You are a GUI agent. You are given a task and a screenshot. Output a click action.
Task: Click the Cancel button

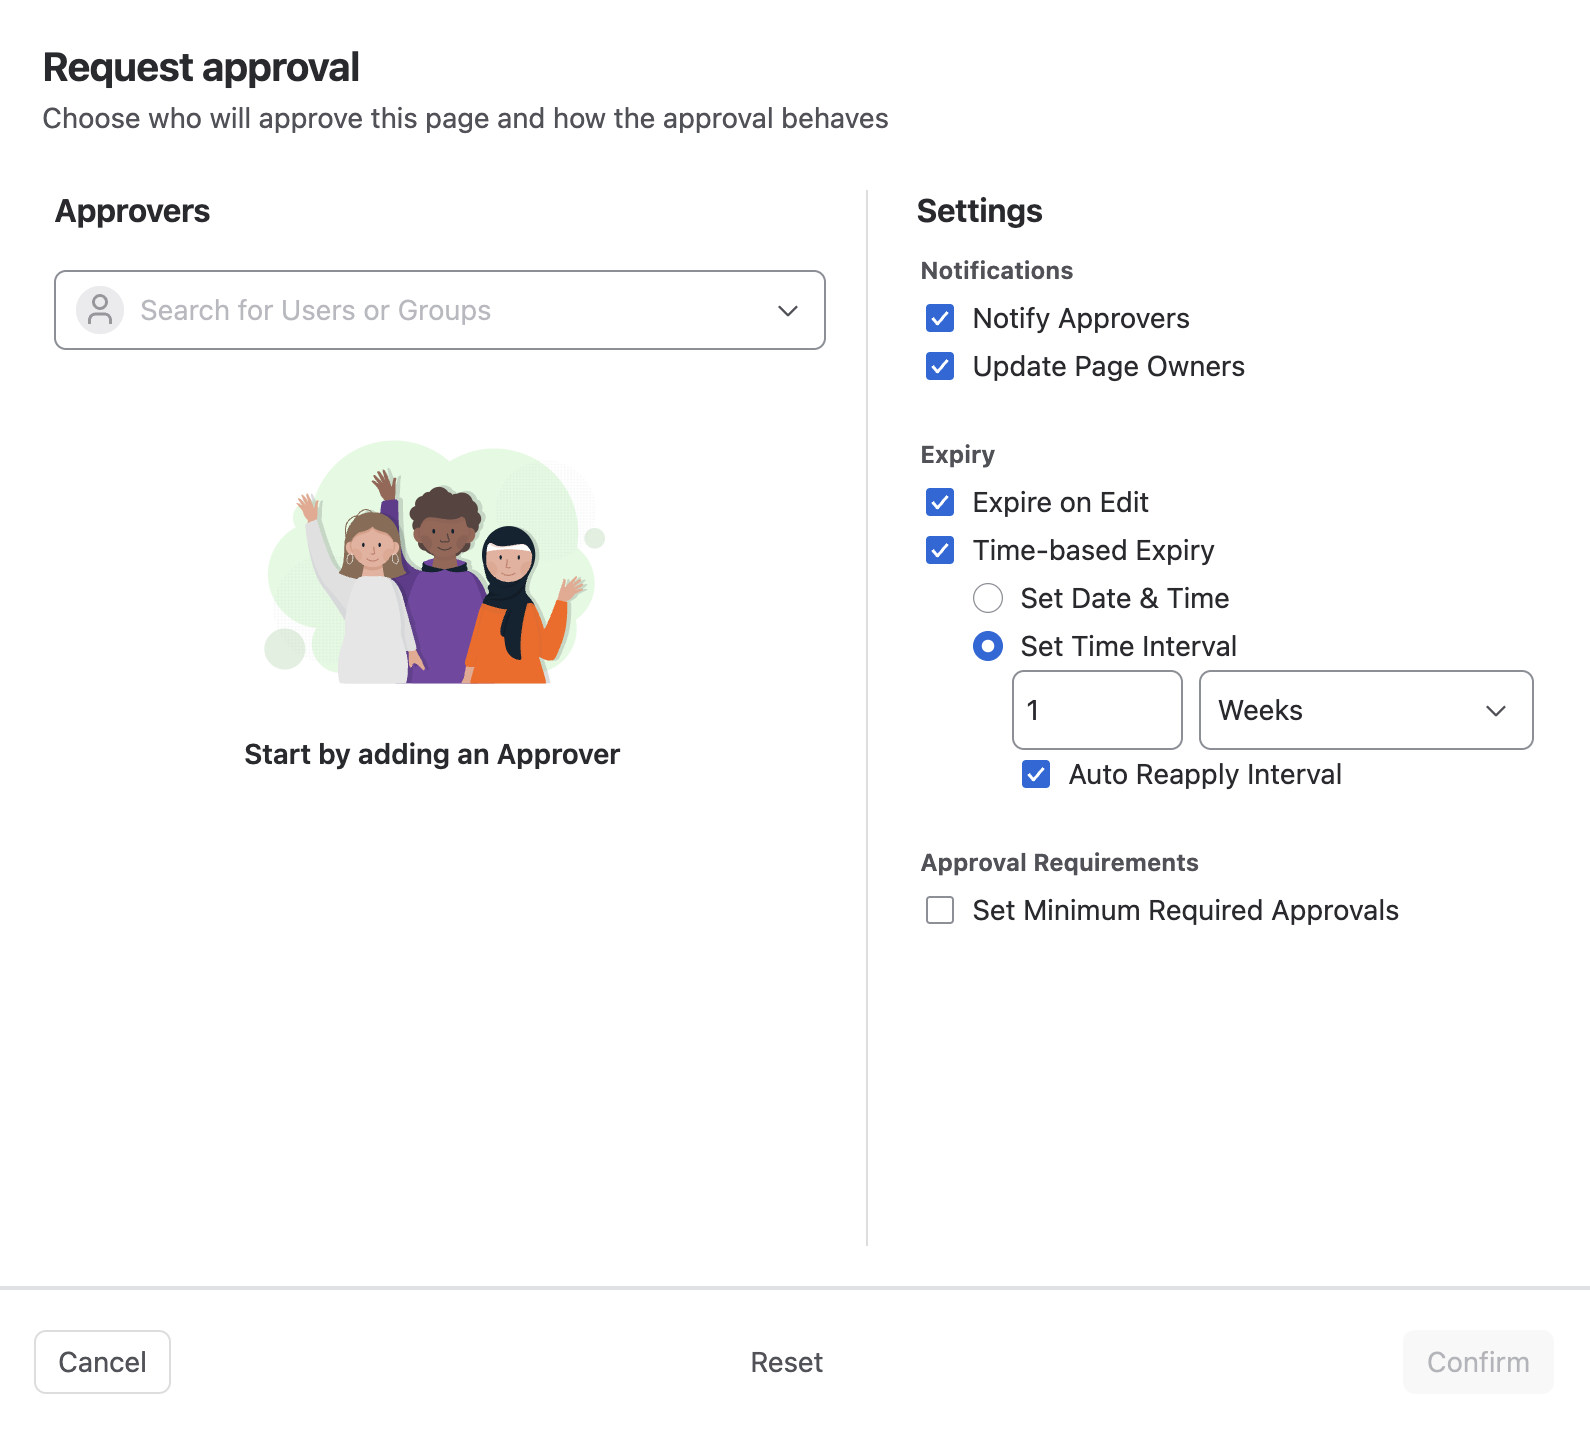pyautogui.click(x=102, y=1362)
